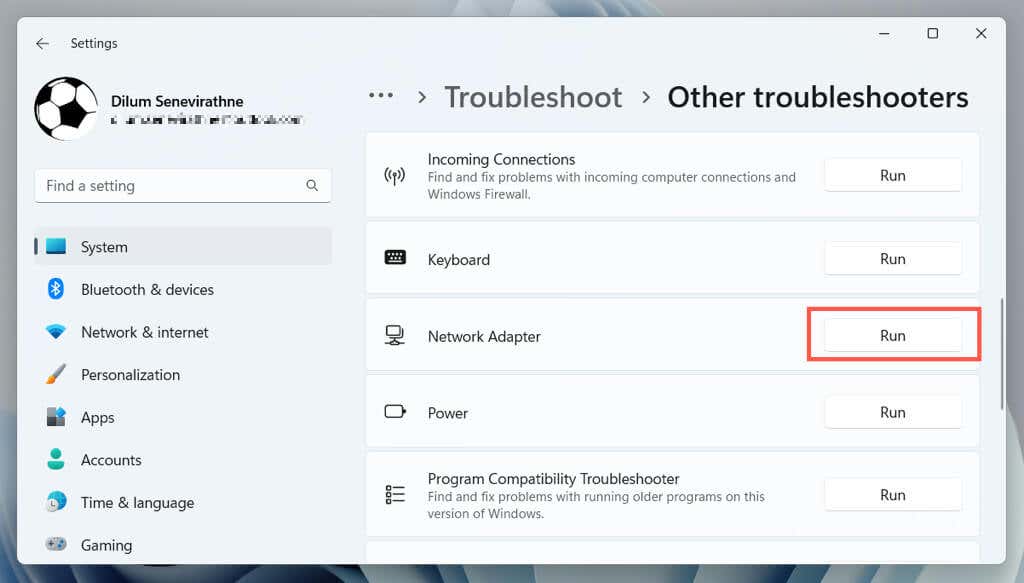Viewport: 1024px width, 583px height.
Task: Expand the breadcrumb ellipsis menu
Action: click(381, 95)
